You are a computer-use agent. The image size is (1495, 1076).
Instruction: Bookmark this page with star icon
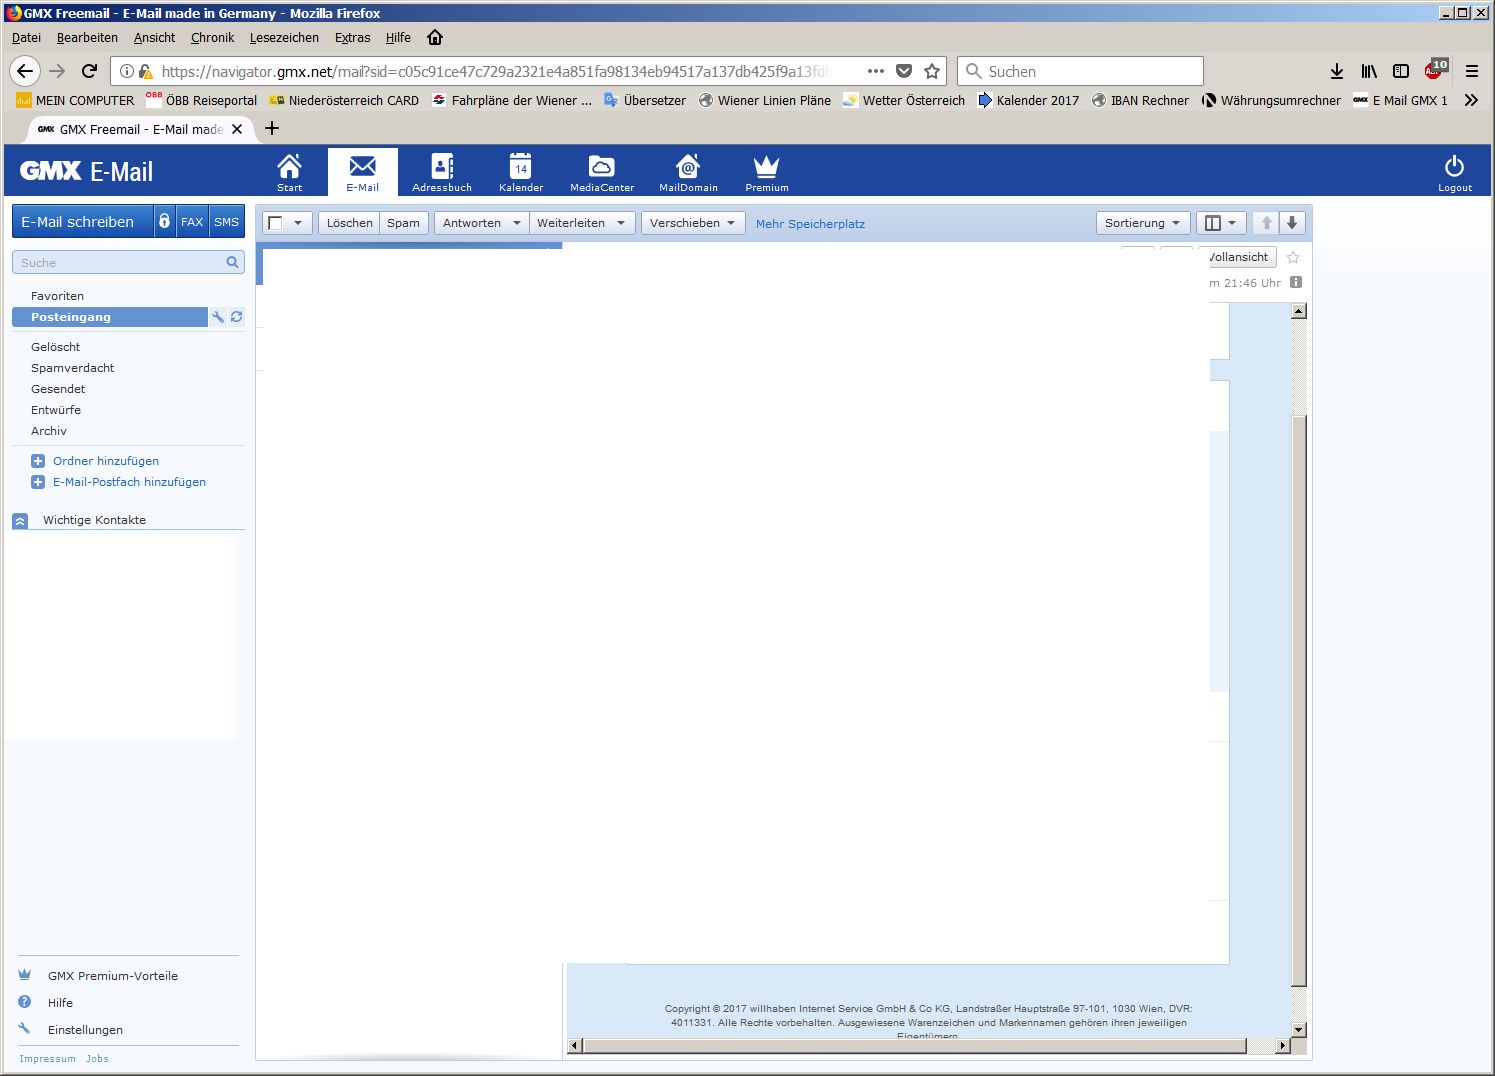click(932, 71)
